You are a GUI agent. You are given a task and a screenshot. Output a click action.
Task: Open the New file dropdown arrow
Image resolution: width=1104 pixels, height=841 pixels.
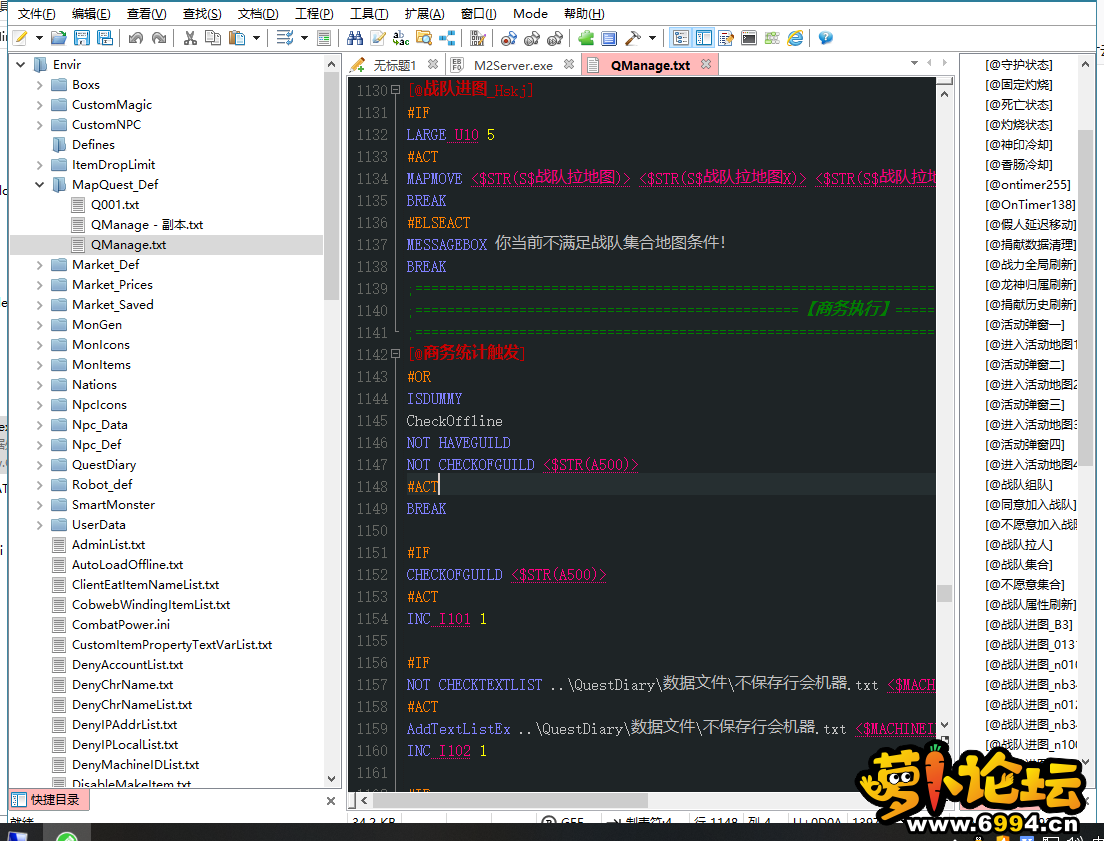(39, 38)
